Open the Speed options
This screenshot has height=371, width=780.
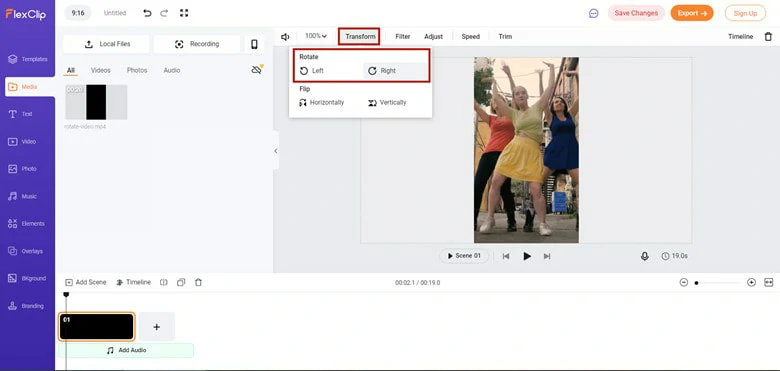pyautogui.click(x=471, y=37)
